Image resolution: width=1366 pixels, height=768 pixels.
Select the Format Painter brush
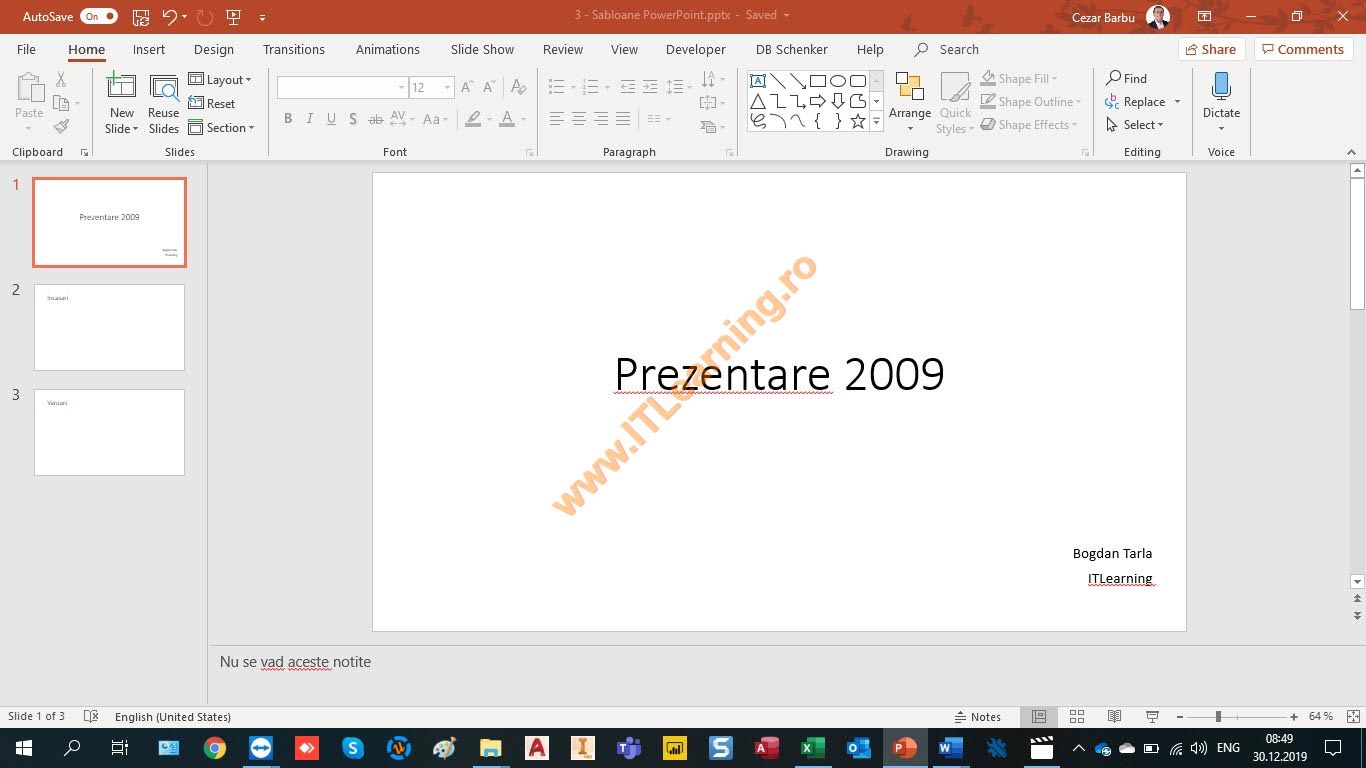pyautogui.click(x=61, y=126)
